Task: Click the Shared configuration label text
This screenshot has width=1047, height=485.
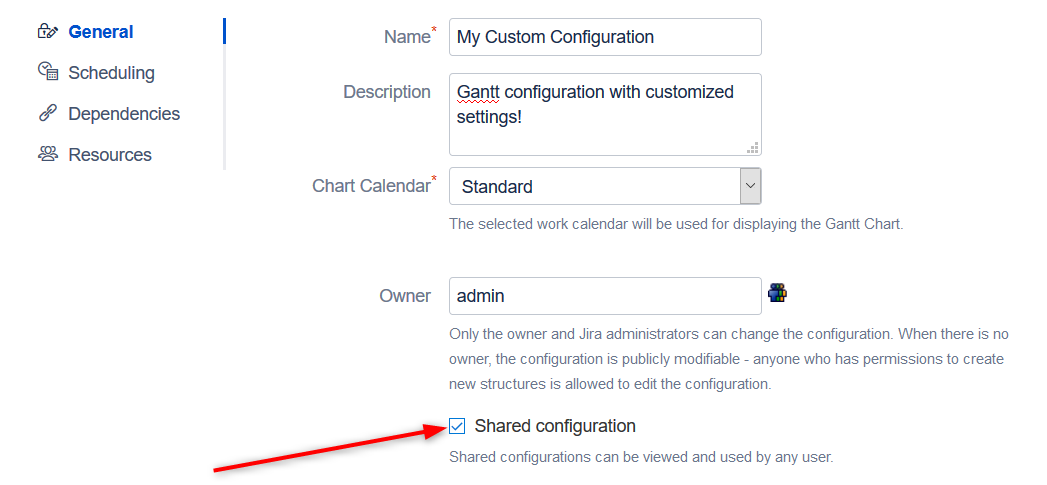Action: 555,426
